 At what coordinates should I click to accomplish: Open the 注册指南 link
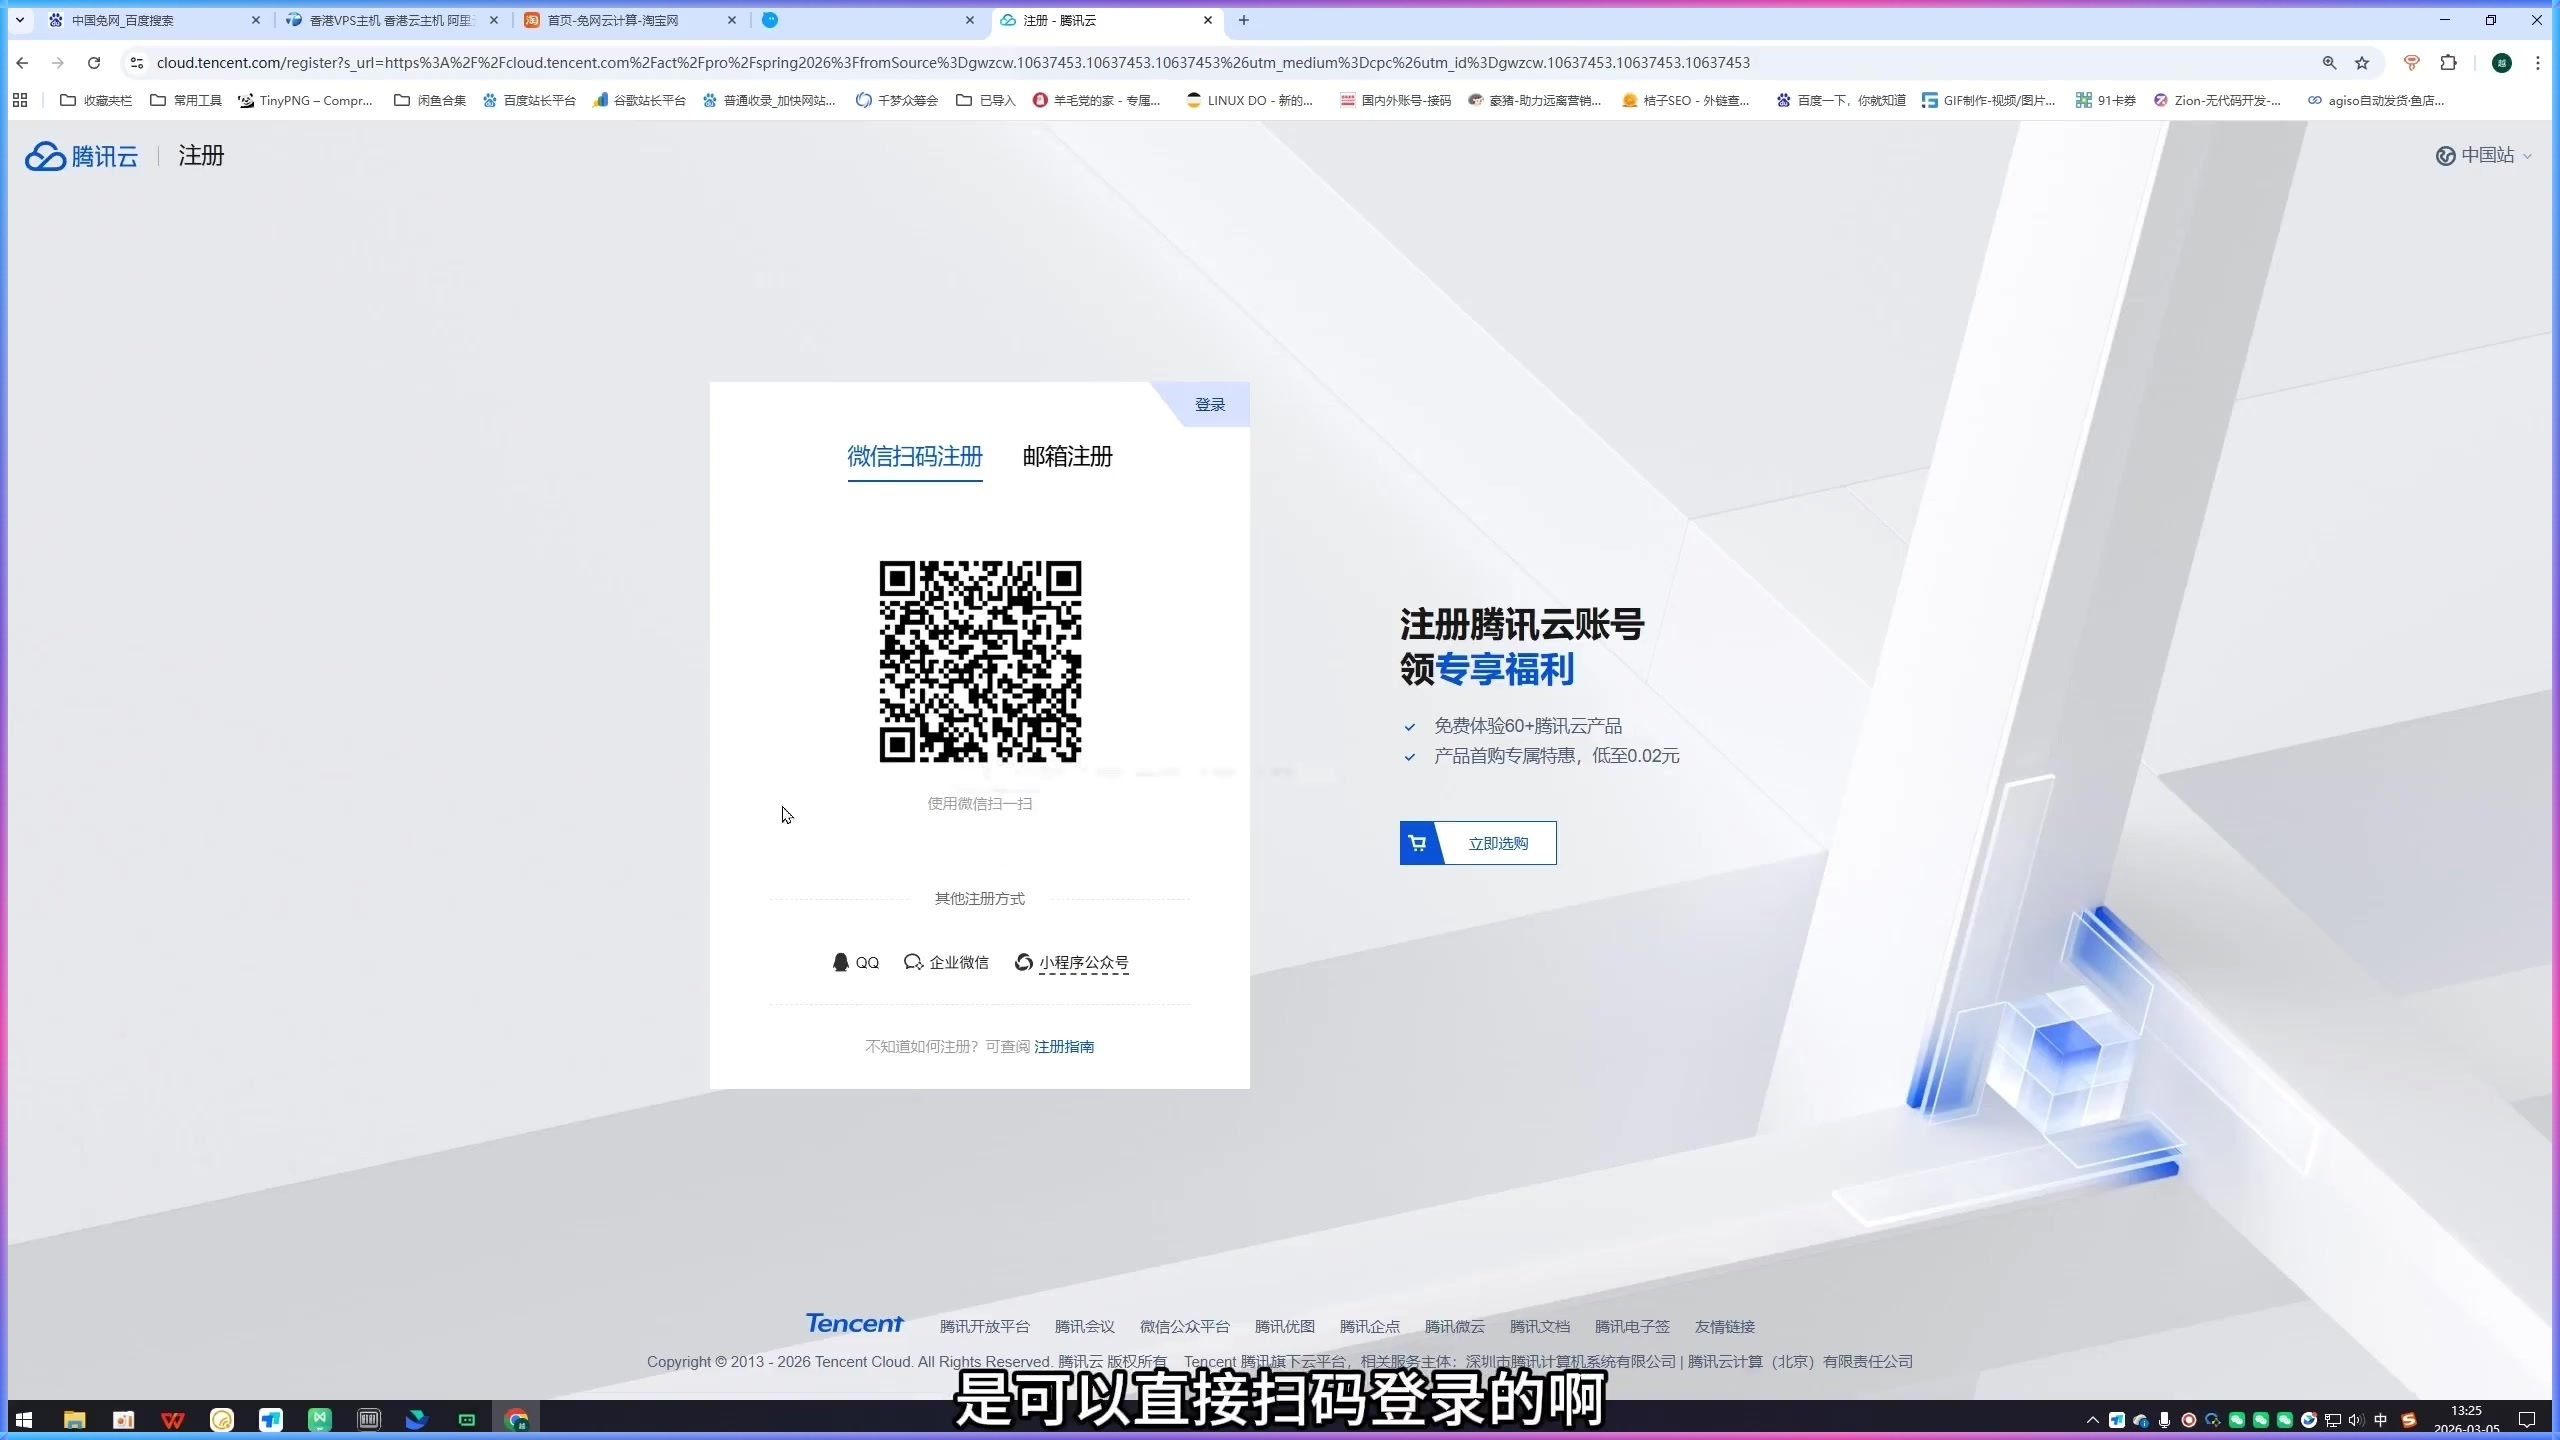[x=1064, y=1046]
